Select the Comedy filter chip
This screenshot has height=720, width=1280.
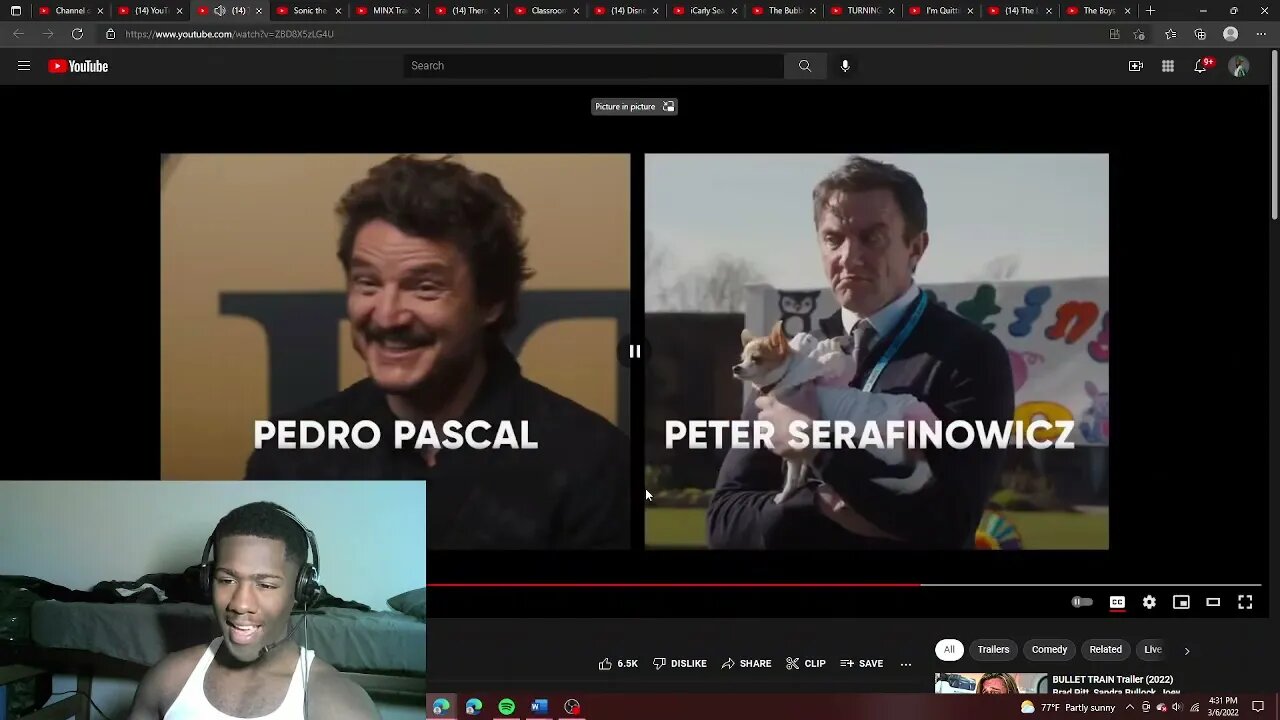(1049, 649)
